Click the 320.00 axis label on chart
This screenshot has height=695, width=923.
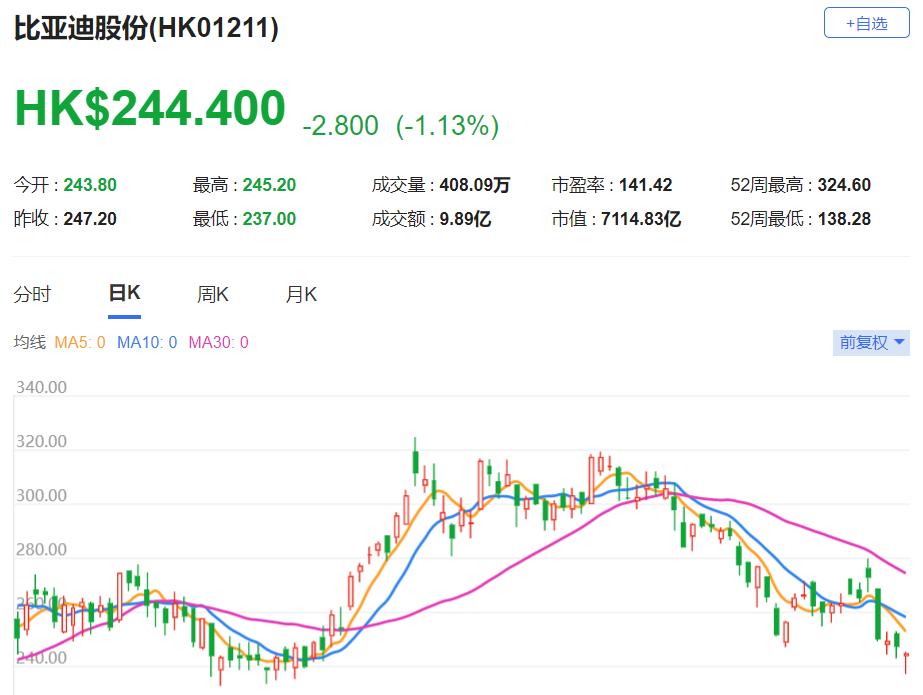(x=41, y=441)
